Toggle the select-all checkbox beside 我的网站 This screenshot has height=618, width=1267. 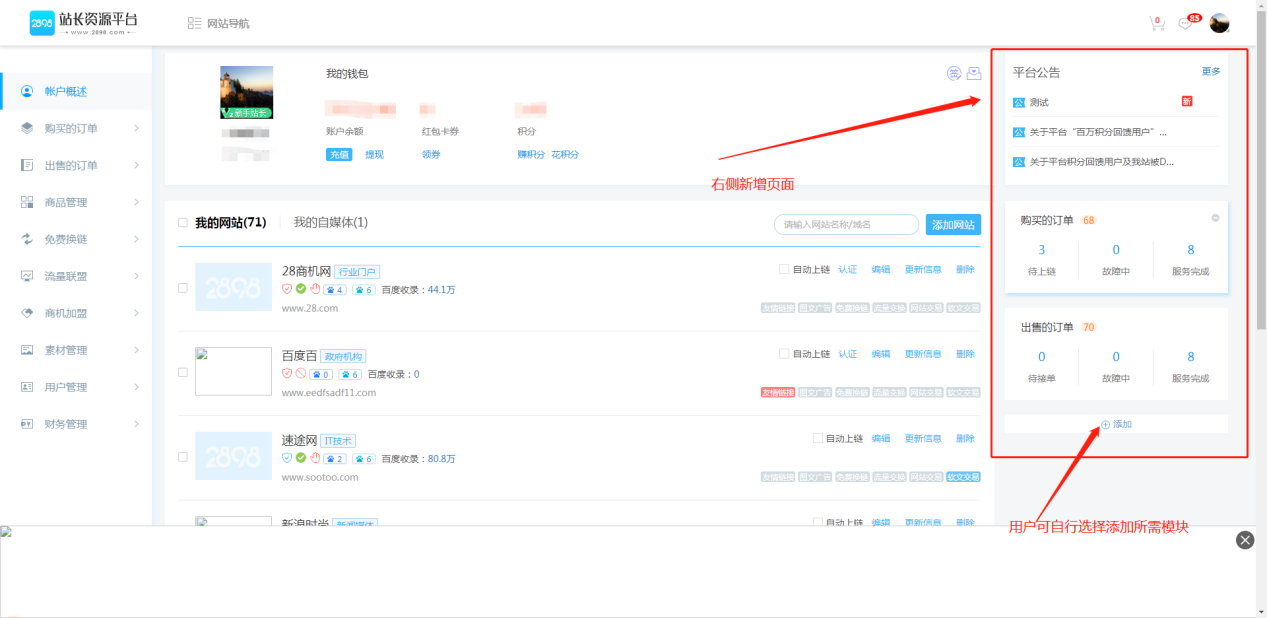182,223
